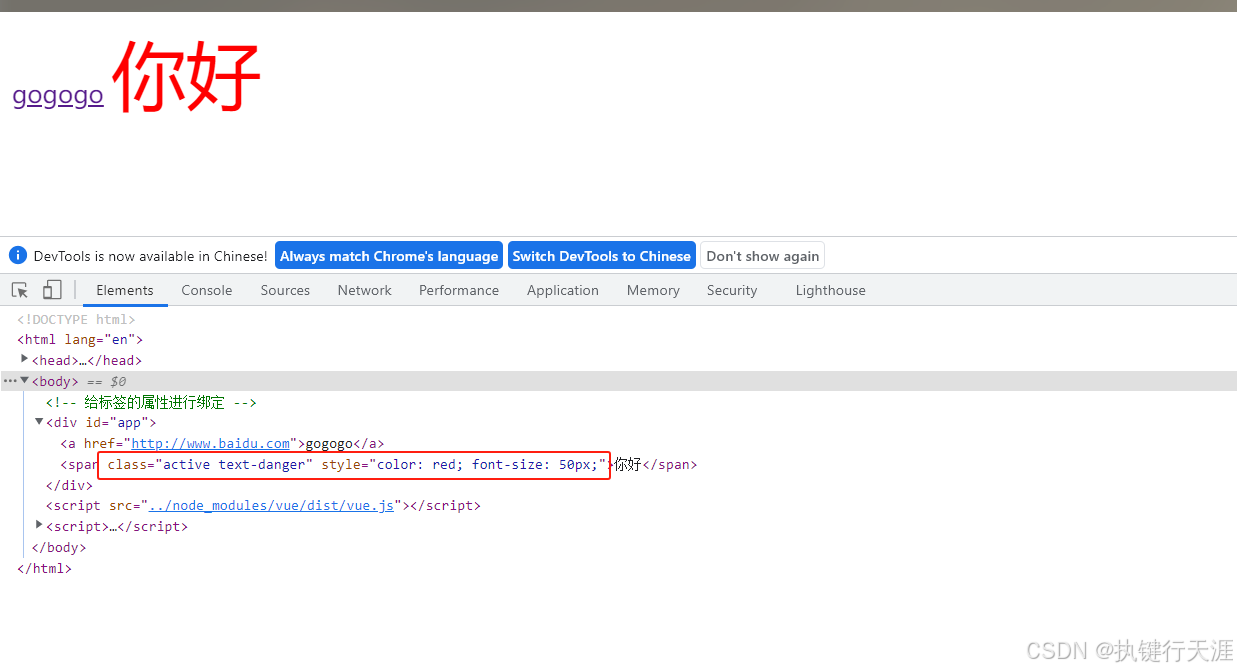Click the Always match Chrome's language button

click(x=388, y=255)
